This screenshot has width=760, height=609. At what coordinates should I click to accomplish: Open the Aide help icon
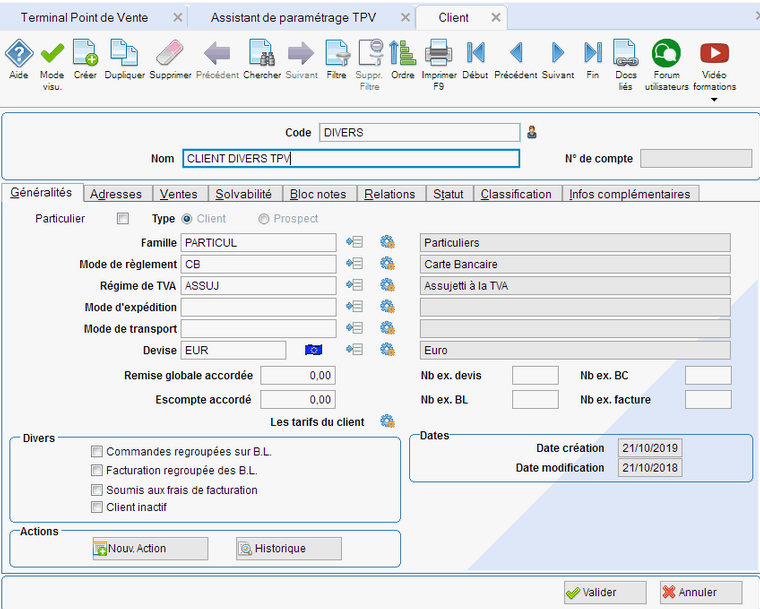(x=19, y=53)
